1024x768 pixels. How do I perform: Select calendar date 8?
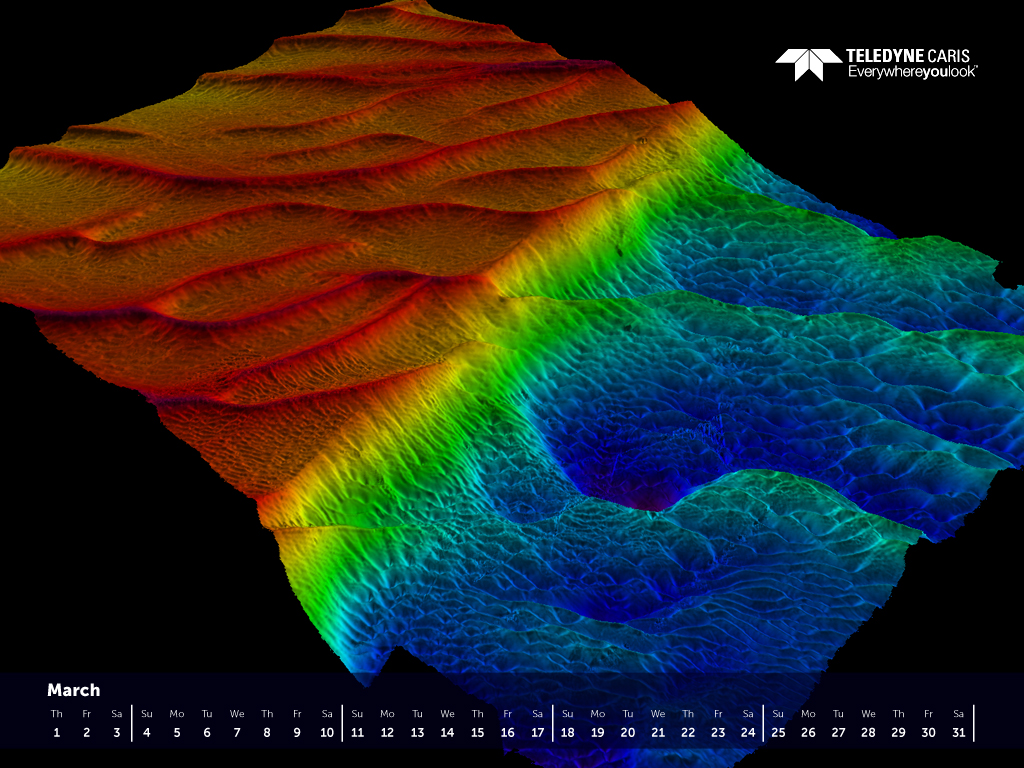point(267,733)
